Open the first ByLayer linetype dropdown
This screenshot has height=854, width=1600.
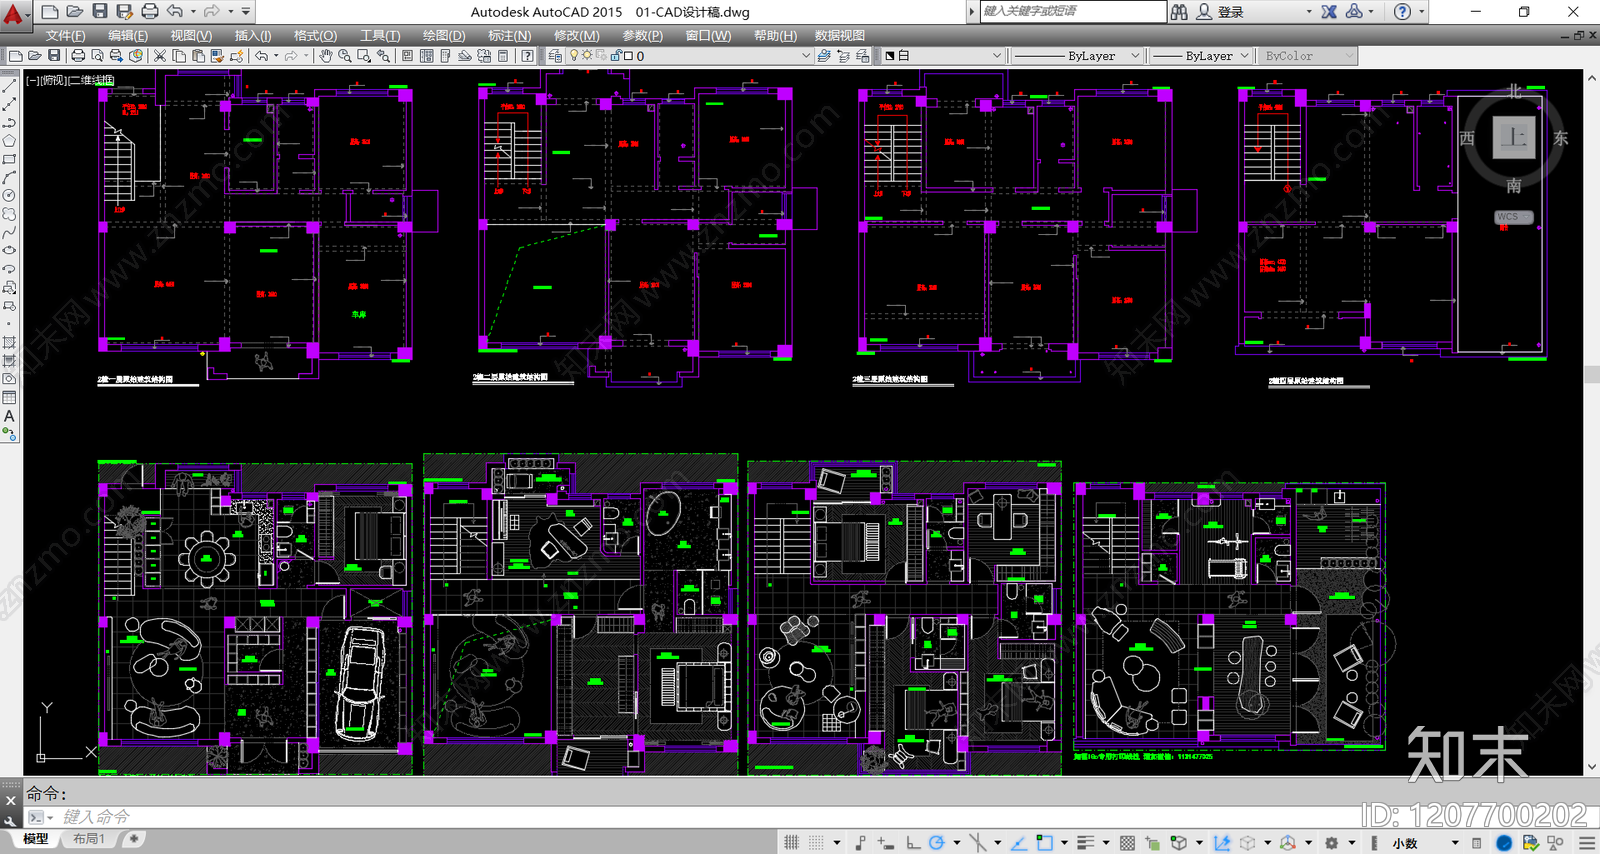click(x=1076, y=56)
